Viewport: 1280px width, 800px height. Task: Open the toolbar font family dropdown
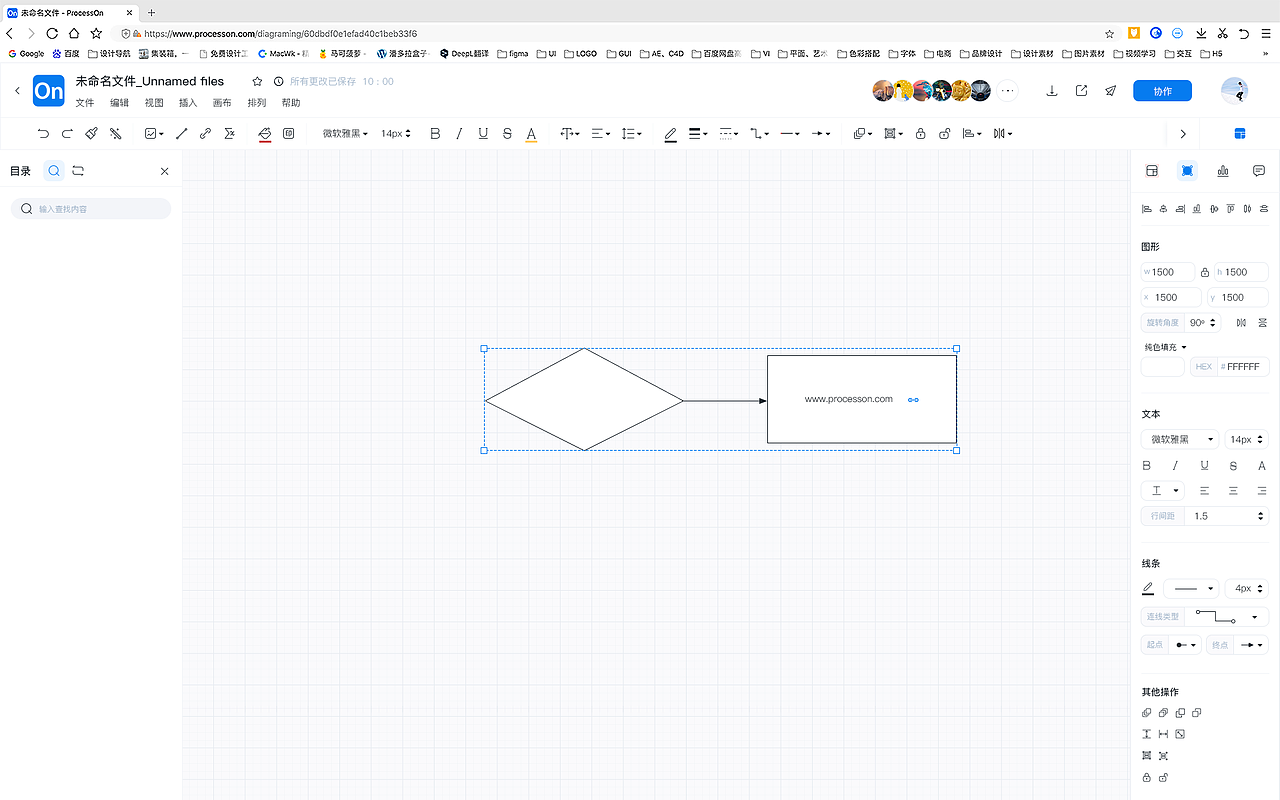tap(345, 133)
